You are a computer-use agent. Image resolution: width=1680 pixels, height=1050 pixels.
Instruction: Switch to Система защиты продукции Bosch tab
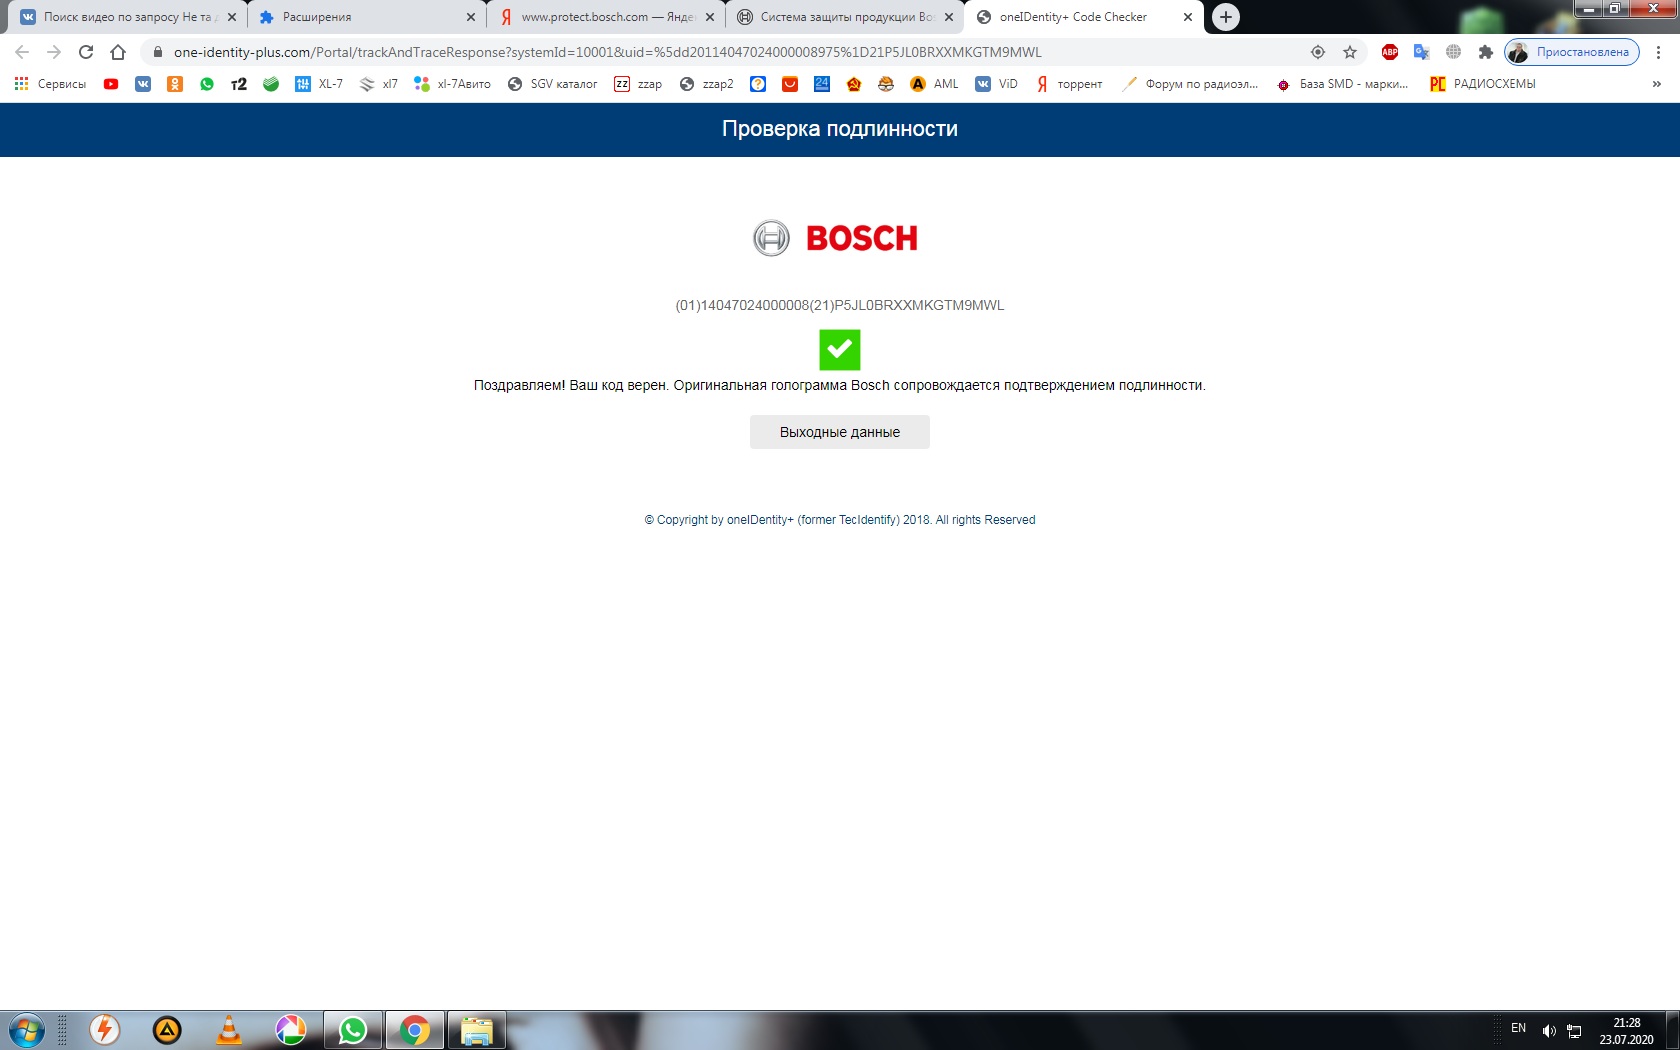(840, 17)
